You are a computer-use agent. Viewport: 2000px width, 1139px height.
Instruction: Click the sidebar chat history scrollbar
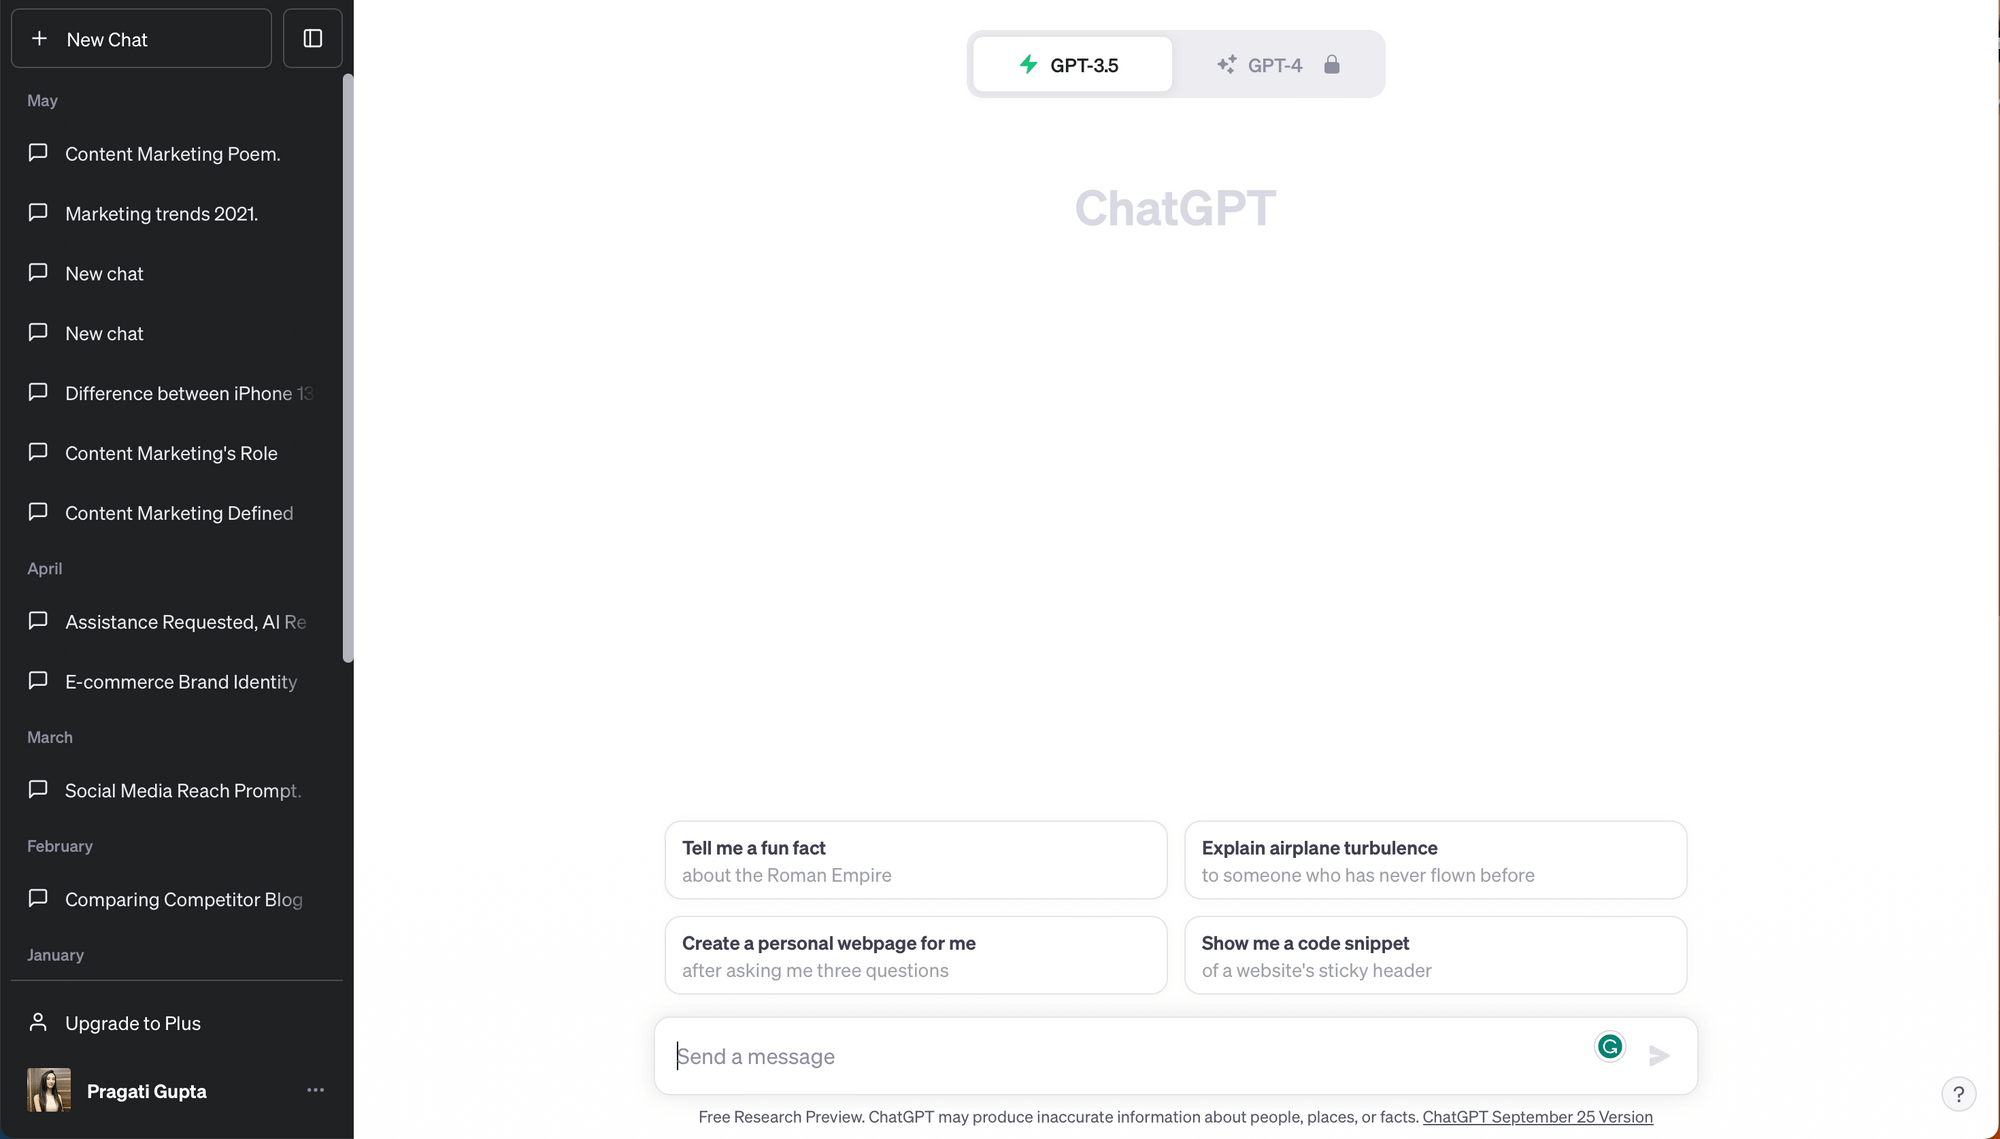coord(348,368)
